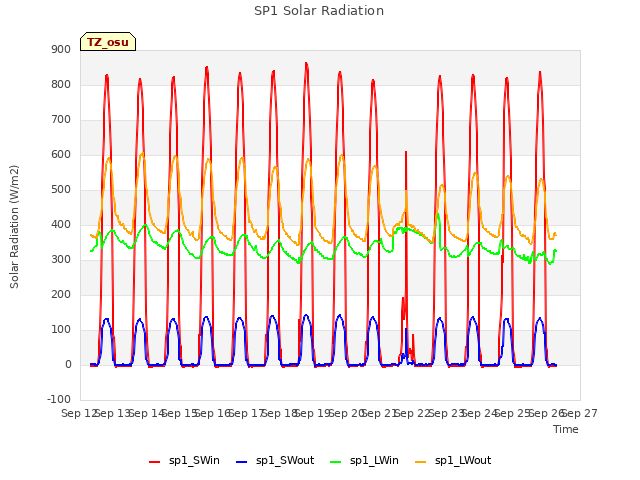The image size is (640, 480).
Task: Click the -100 y-axis tick label
Action: [x=59, y=400]
